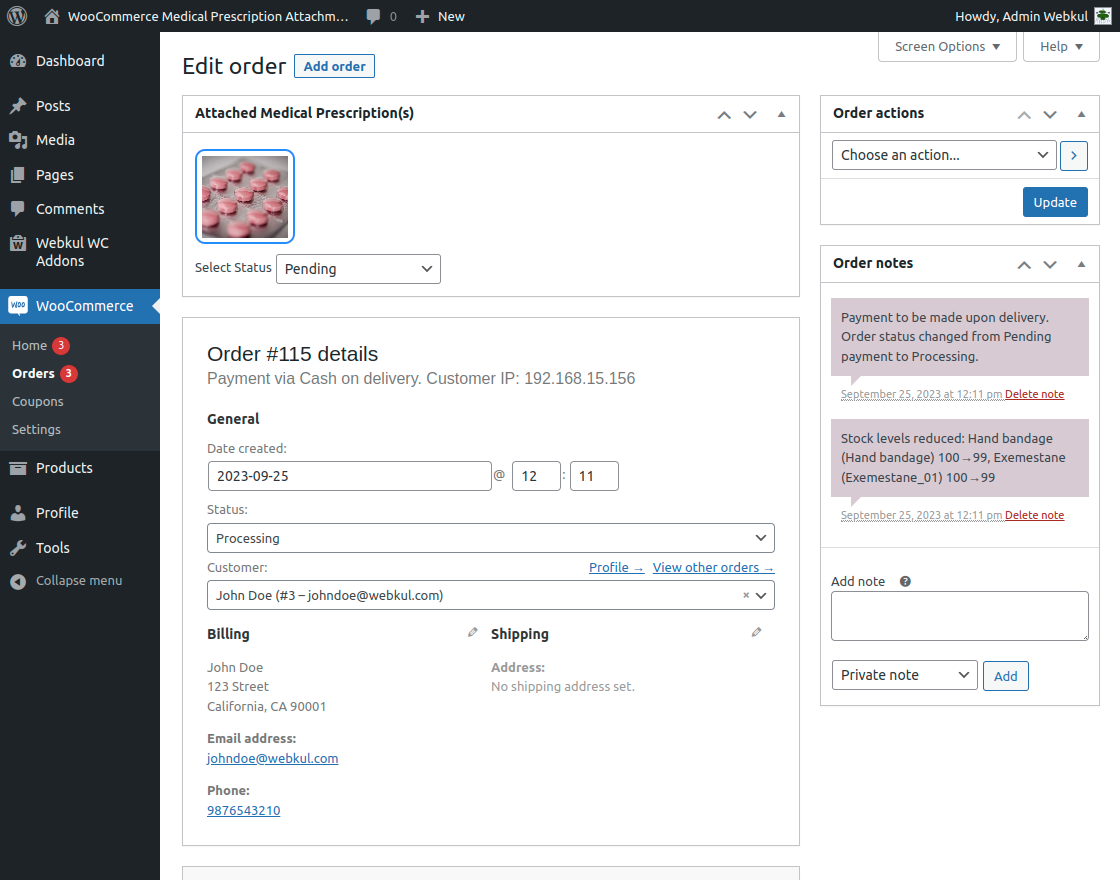Open the prescription Select Status dropdown
The width and height of the screenshot is (1120, 880).
(358, 268)
